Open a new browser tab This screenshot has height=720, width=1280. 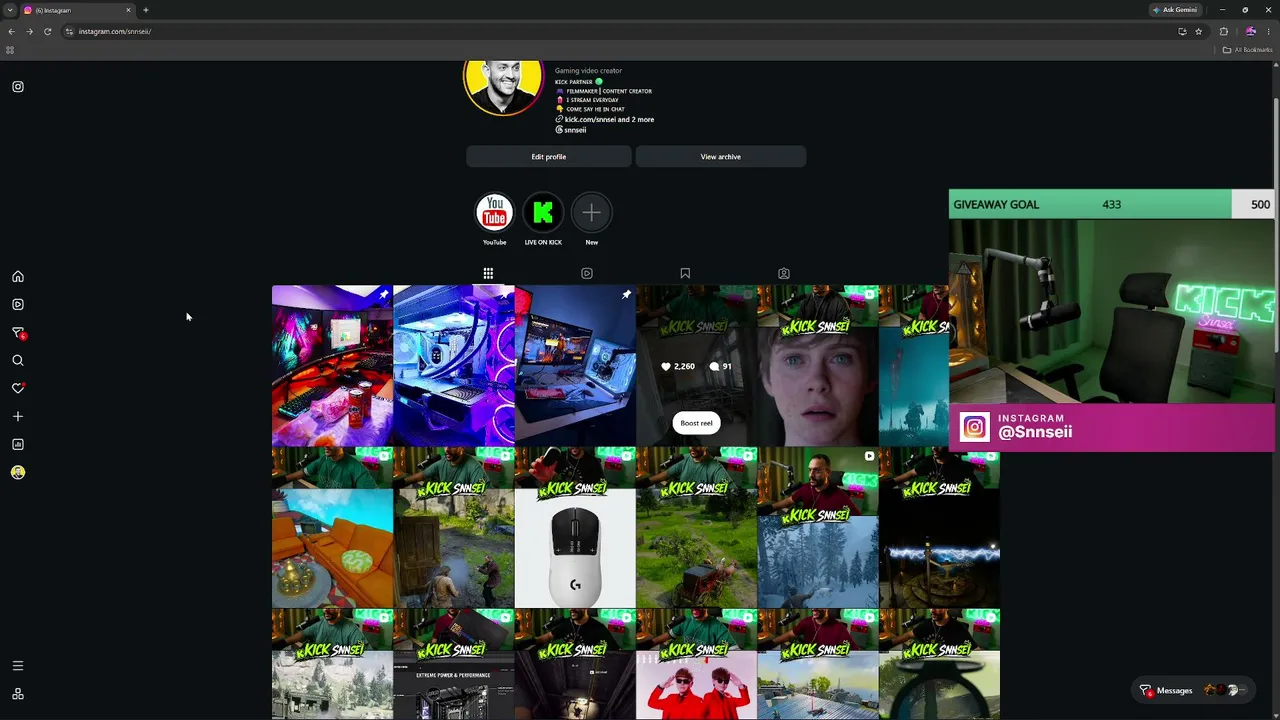tap(145, 10)
